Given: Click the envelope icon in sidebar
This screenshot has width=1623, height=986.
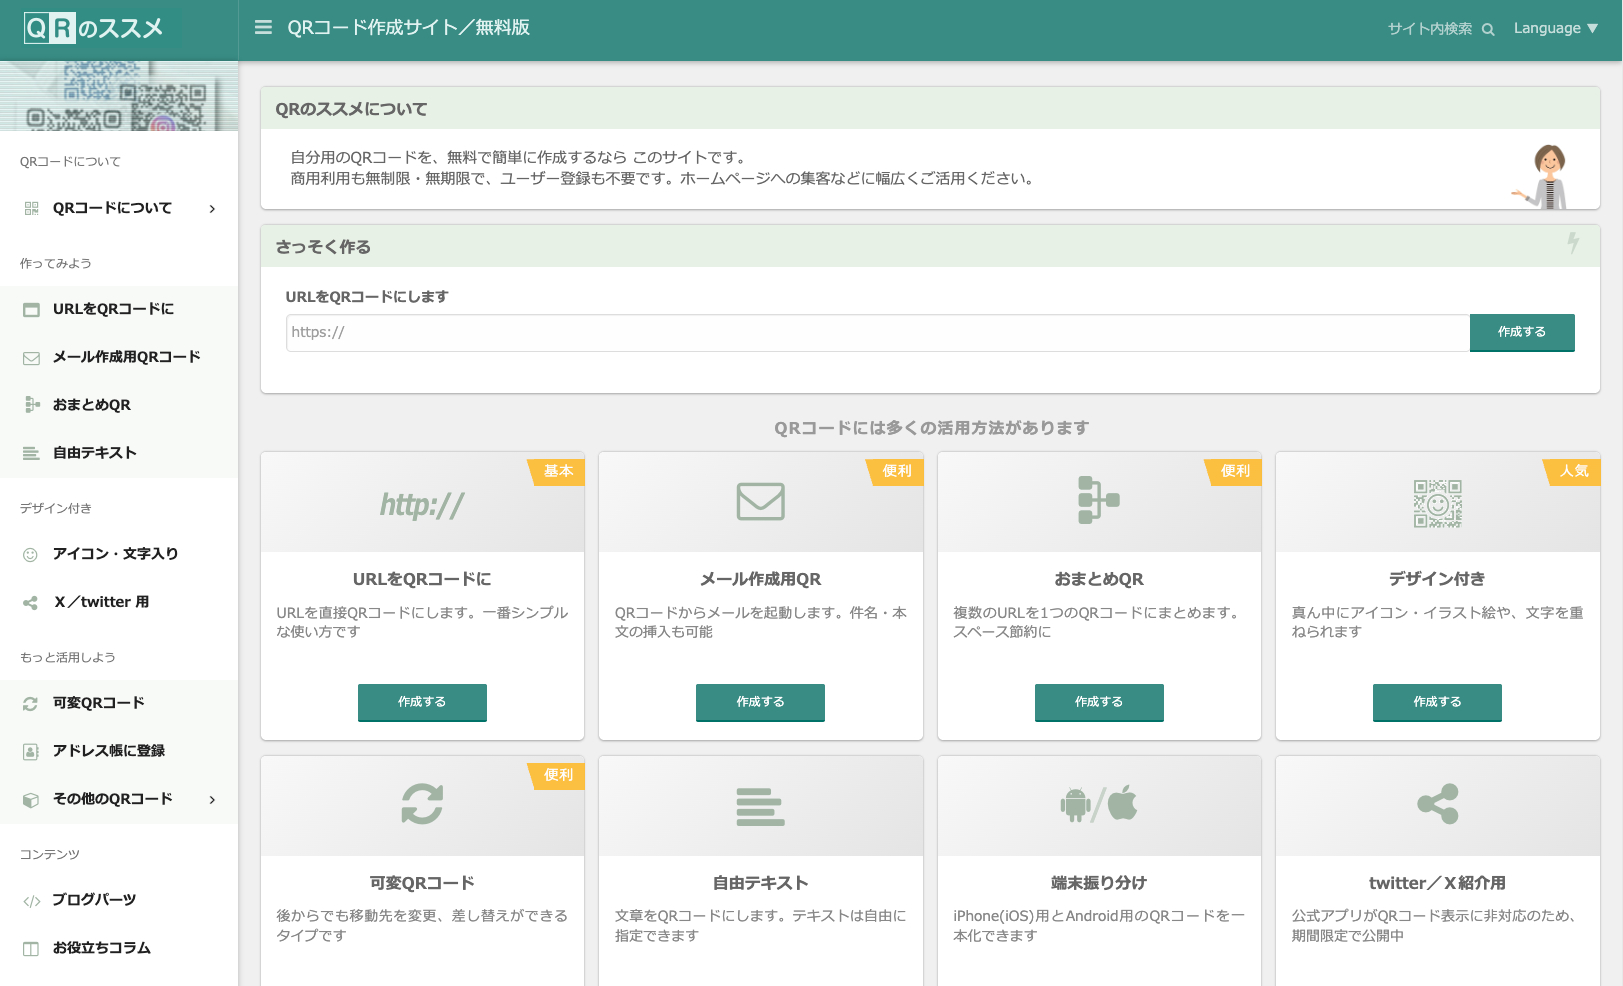Looking at the screenshot, I should [31, 358].
